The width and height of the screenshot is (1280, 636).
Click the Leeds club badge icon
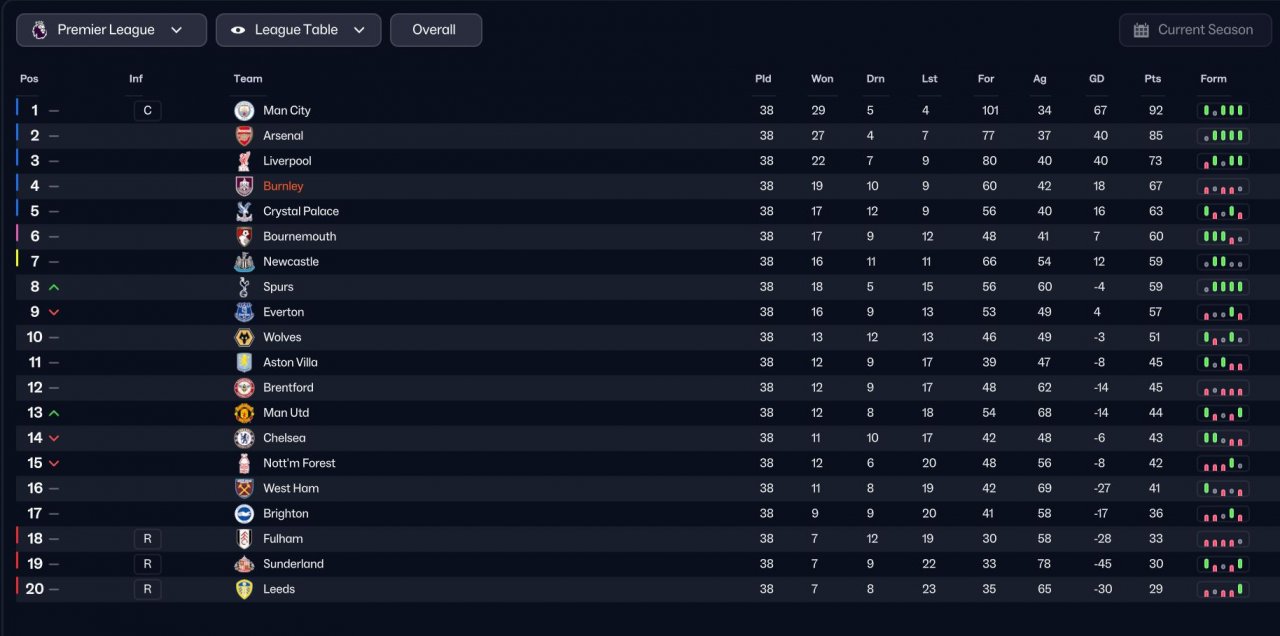244,590
